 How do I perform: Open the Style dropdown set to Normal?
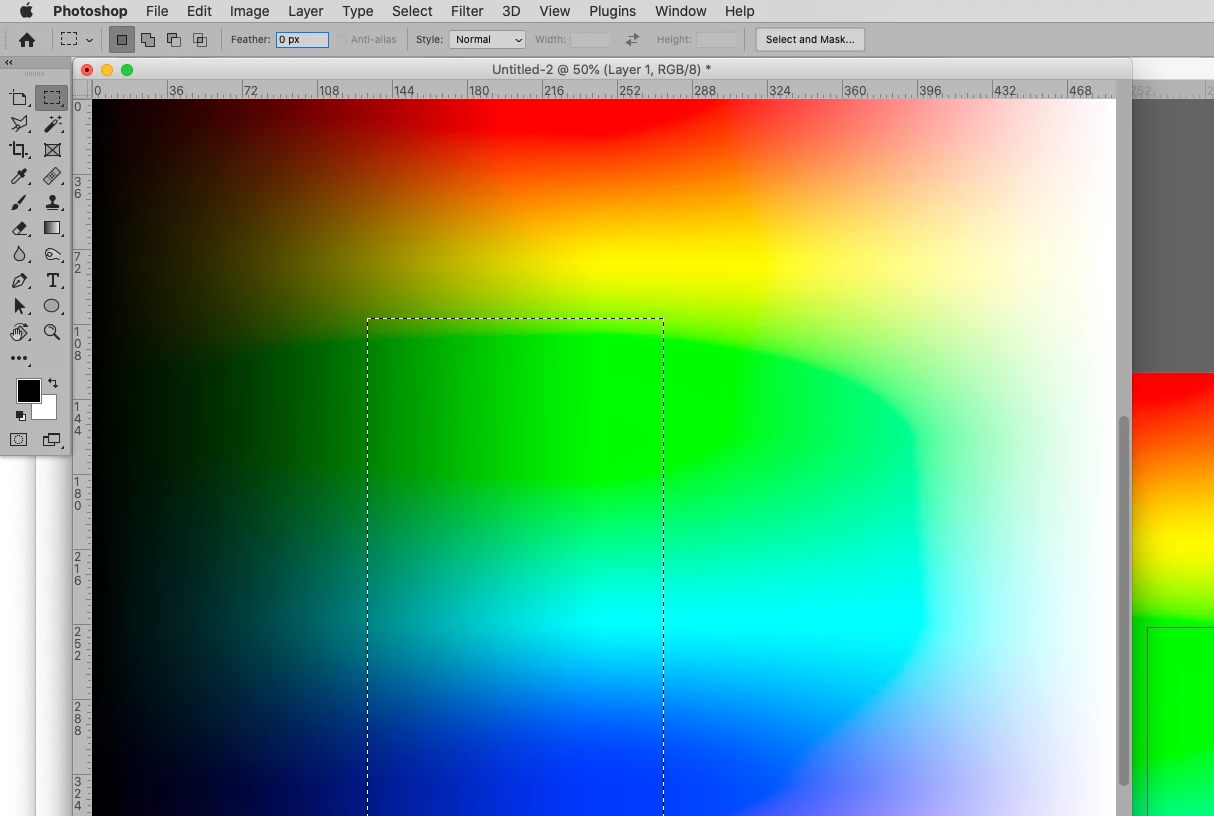(487, 40)
